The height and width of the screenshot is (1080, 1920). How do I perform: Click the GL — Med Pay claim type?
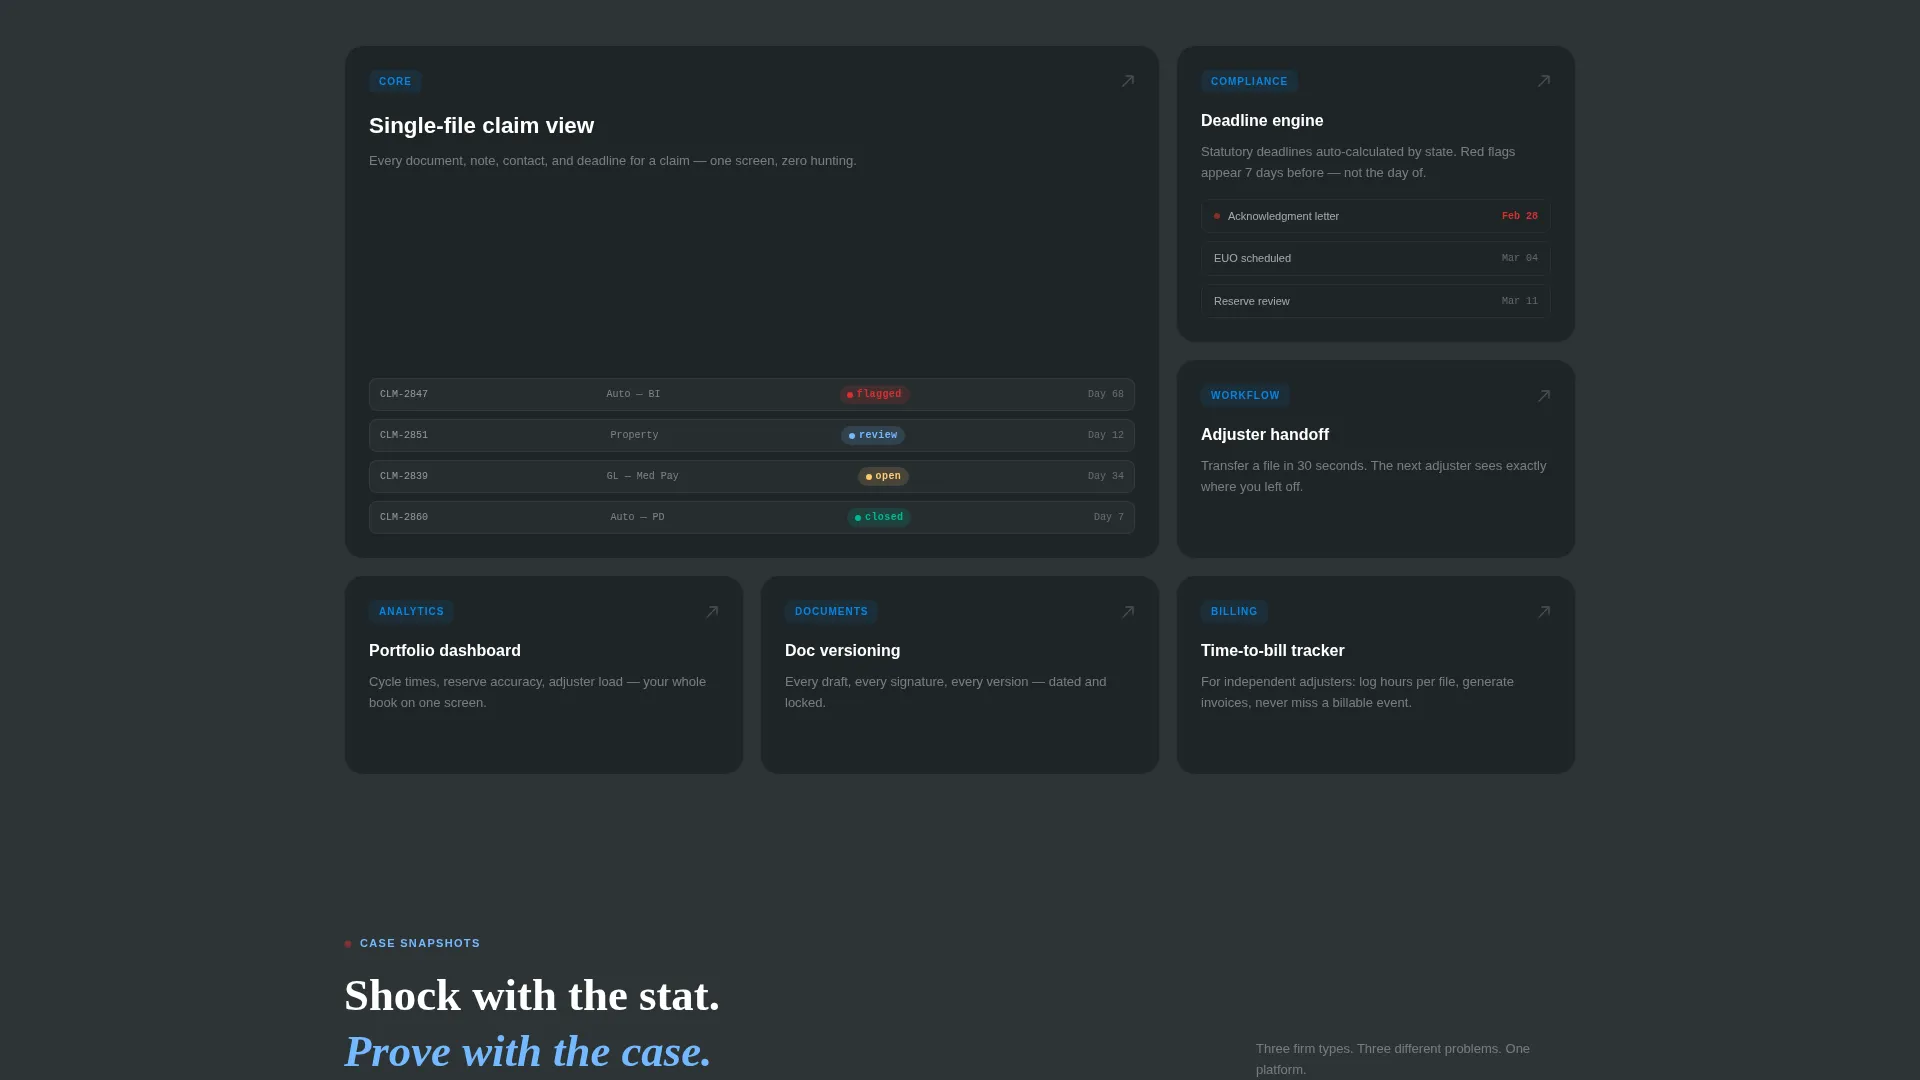642,476
